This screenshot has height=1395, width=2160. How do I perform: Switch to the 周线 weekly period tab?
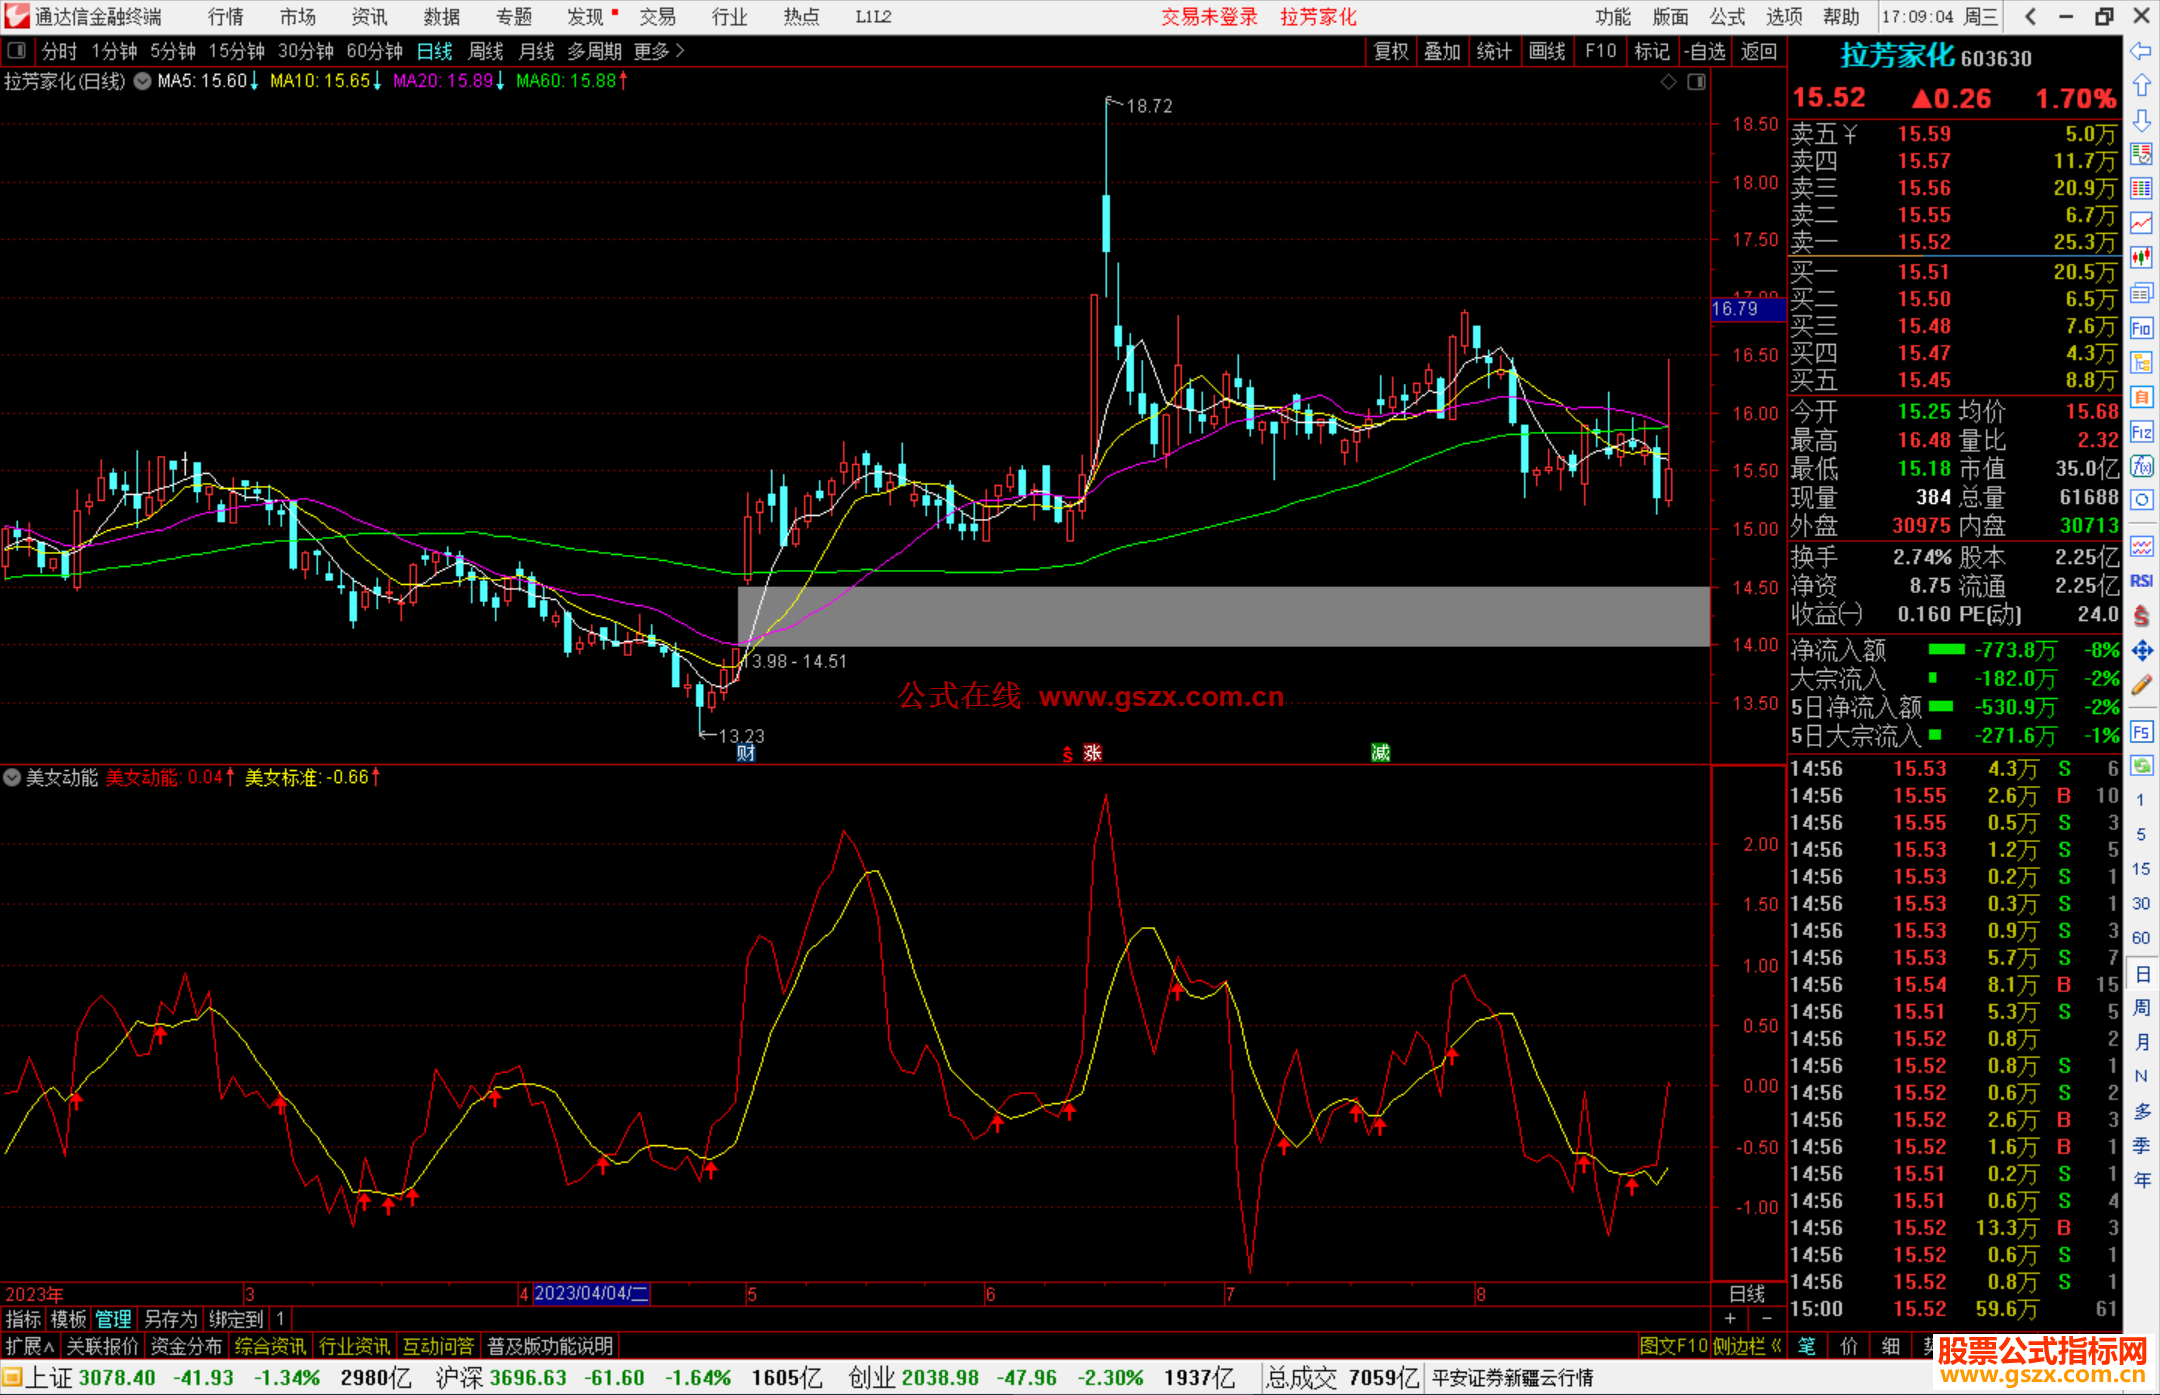tap(485, 50)
